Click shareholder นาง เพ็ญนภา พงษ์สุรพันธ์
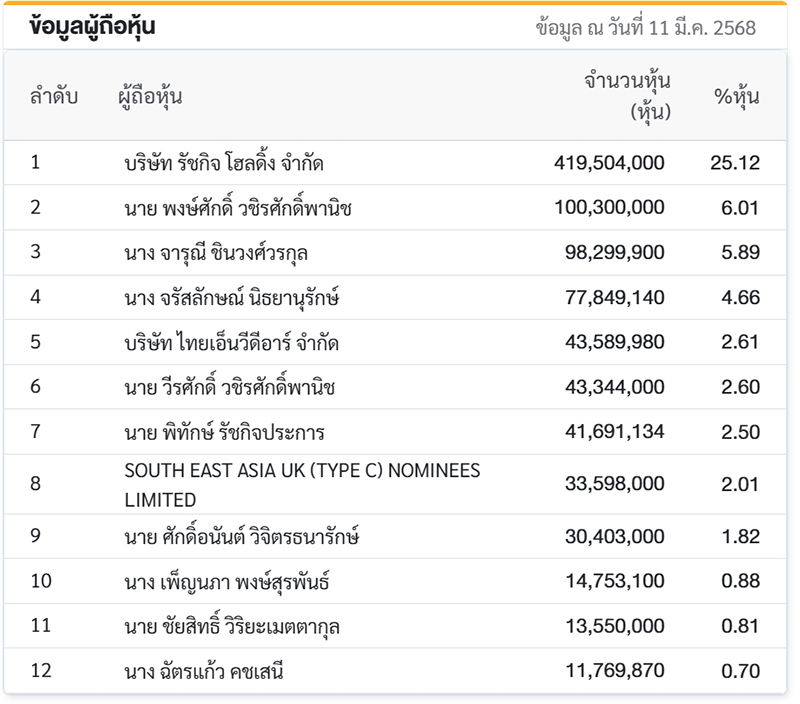This screenshot has height=704, width=800. [x=227, y=582]
